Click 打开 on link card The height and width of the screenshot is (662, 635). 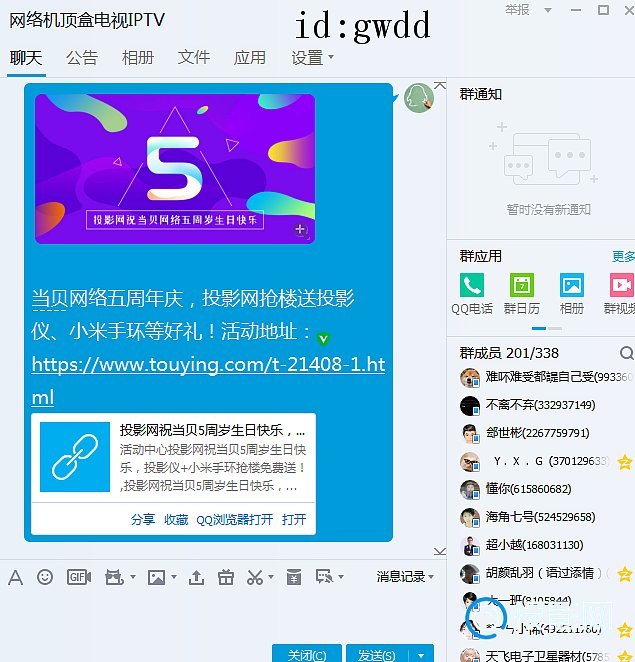tap(294, 519)
